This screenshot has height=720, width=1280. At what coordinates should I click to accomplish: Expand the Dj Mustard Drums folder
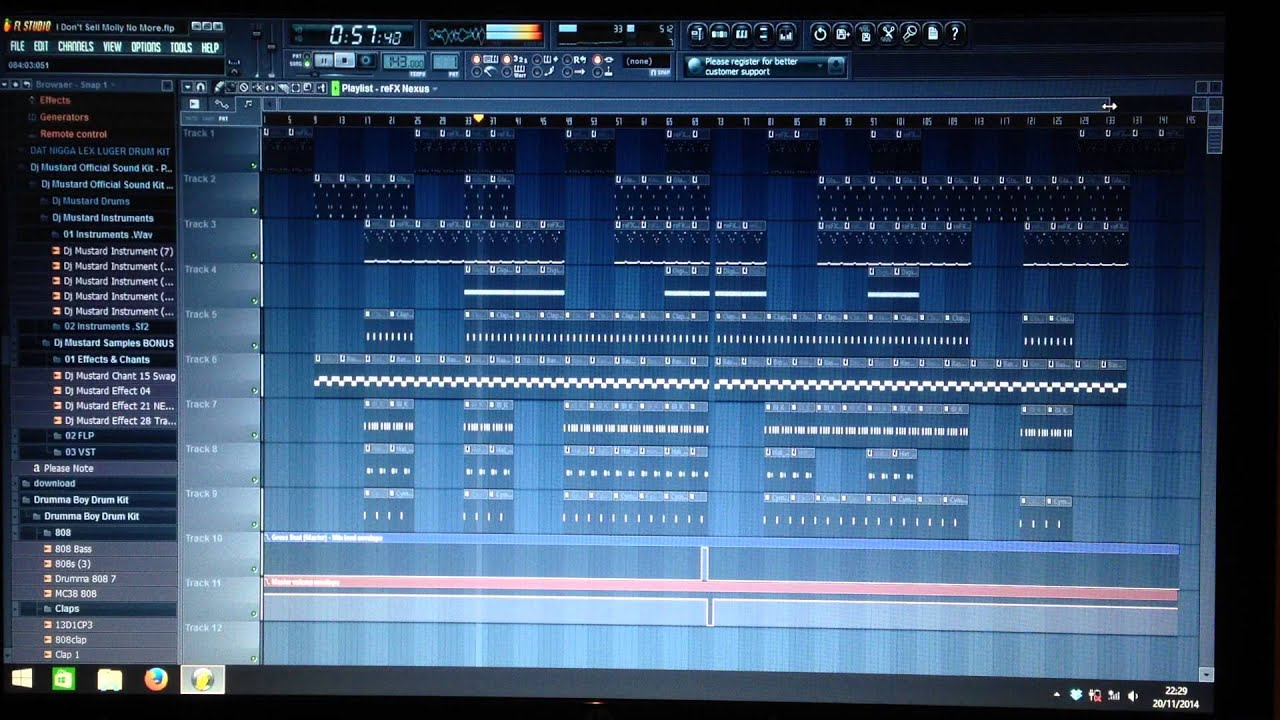(90, 201)
